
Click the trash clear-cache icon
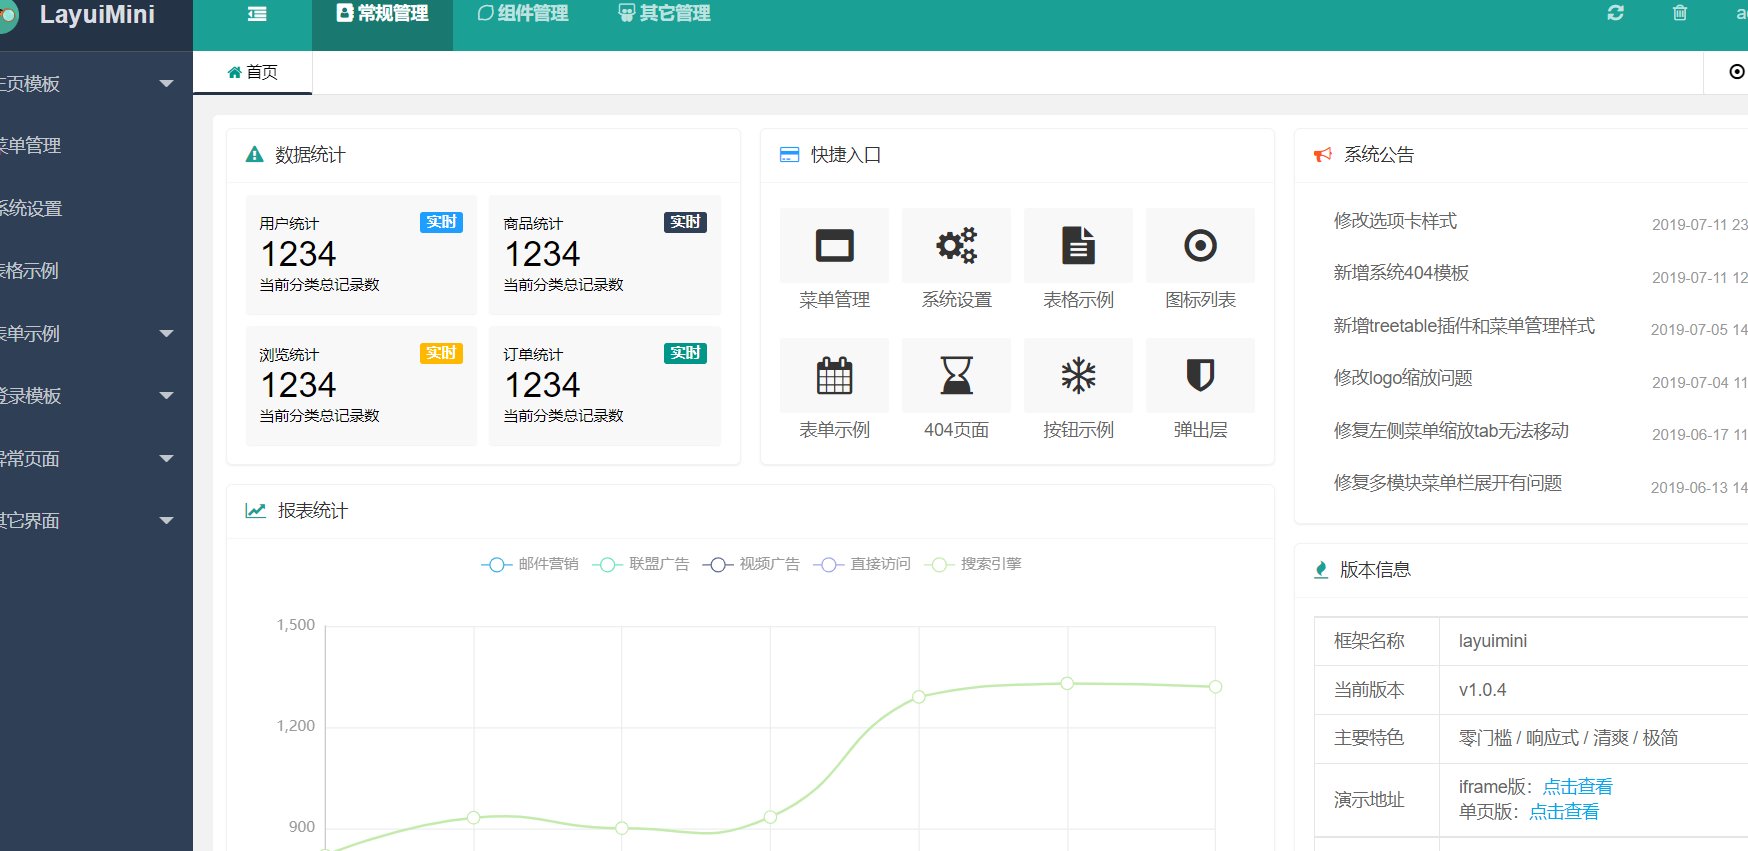click(1680, 13)
